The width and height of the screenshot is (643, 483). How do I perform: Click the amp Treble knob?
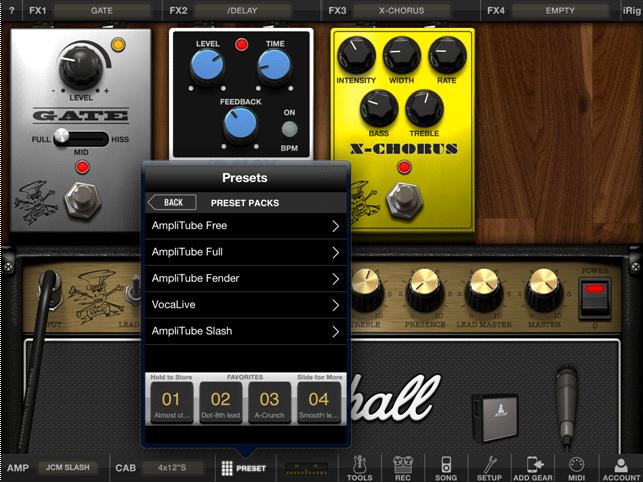(367, 290)
